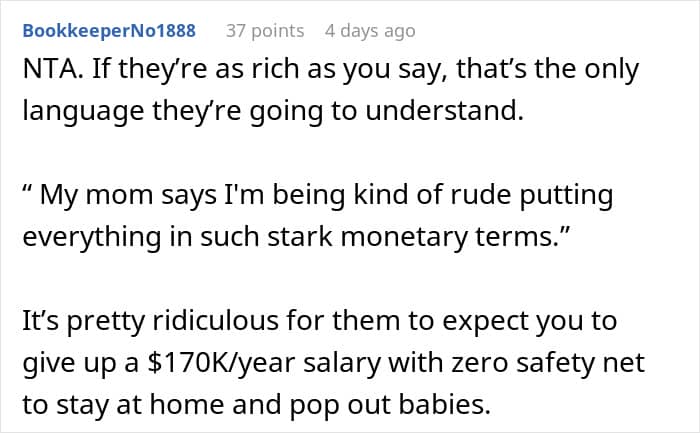Select the line 'language they're going to understand.'
The width and height of the screenshot is (700, 433).
click(x=273, y=112)
